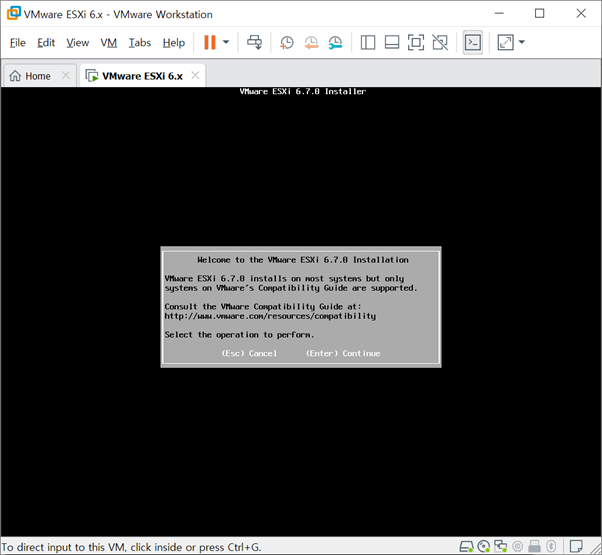
Task: Click the Bluetooth device status icon
Action: (551, 546)
